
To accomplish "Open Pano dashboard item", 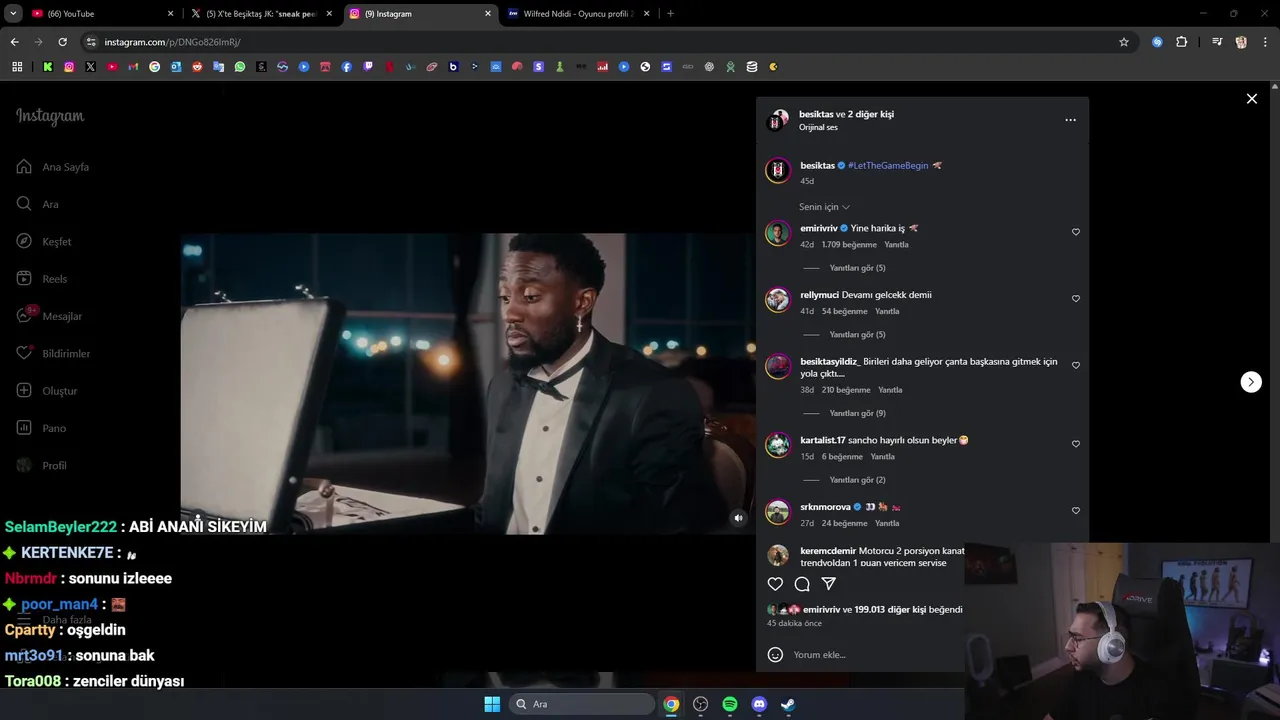I will tap(41, 428).
